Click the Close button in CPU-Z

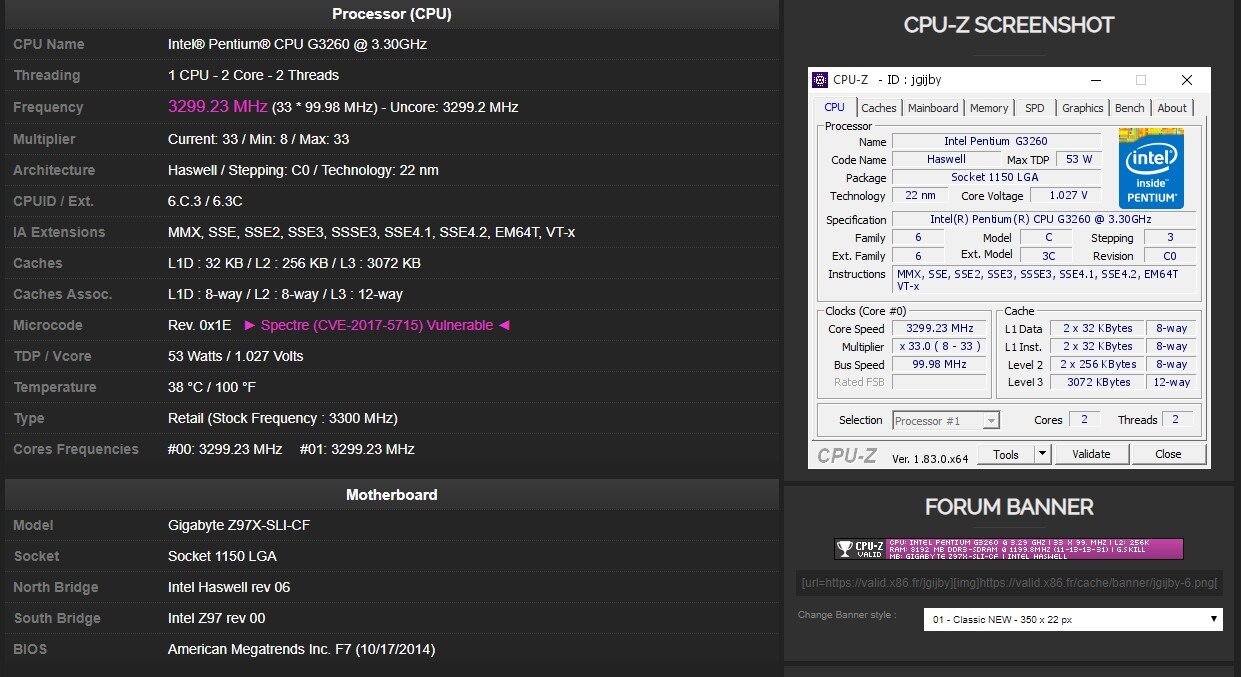1168,454
